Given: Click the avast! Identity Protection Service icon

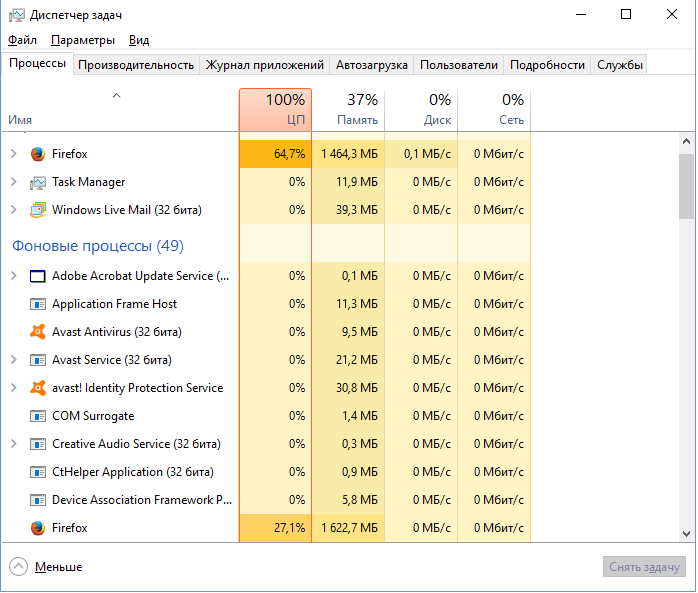Looking at the screenshot, I should [38, 388].
